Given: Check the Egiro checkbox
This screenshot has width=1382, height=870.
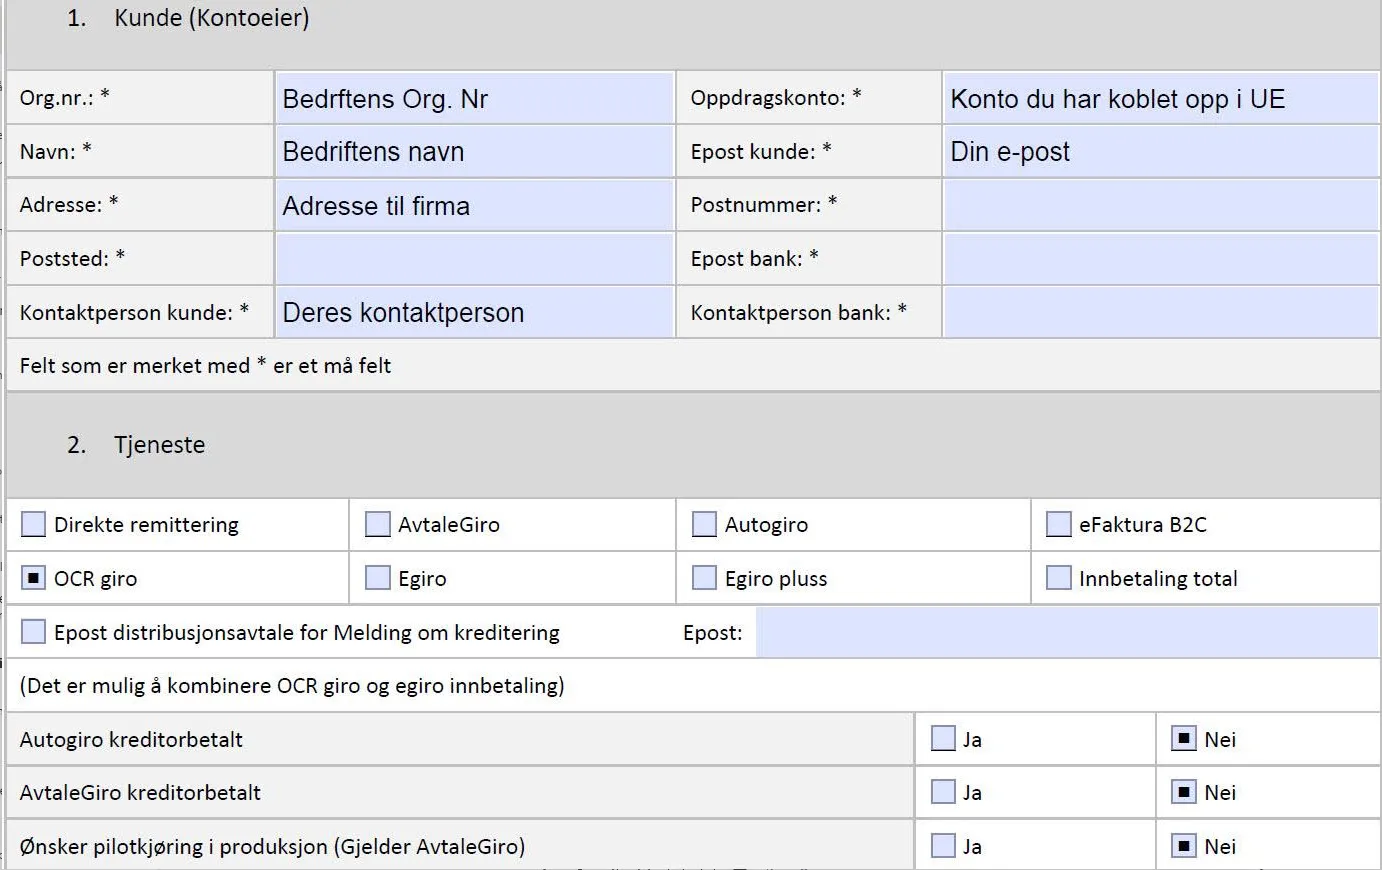Looking at the screenshot, I should 377,578.
